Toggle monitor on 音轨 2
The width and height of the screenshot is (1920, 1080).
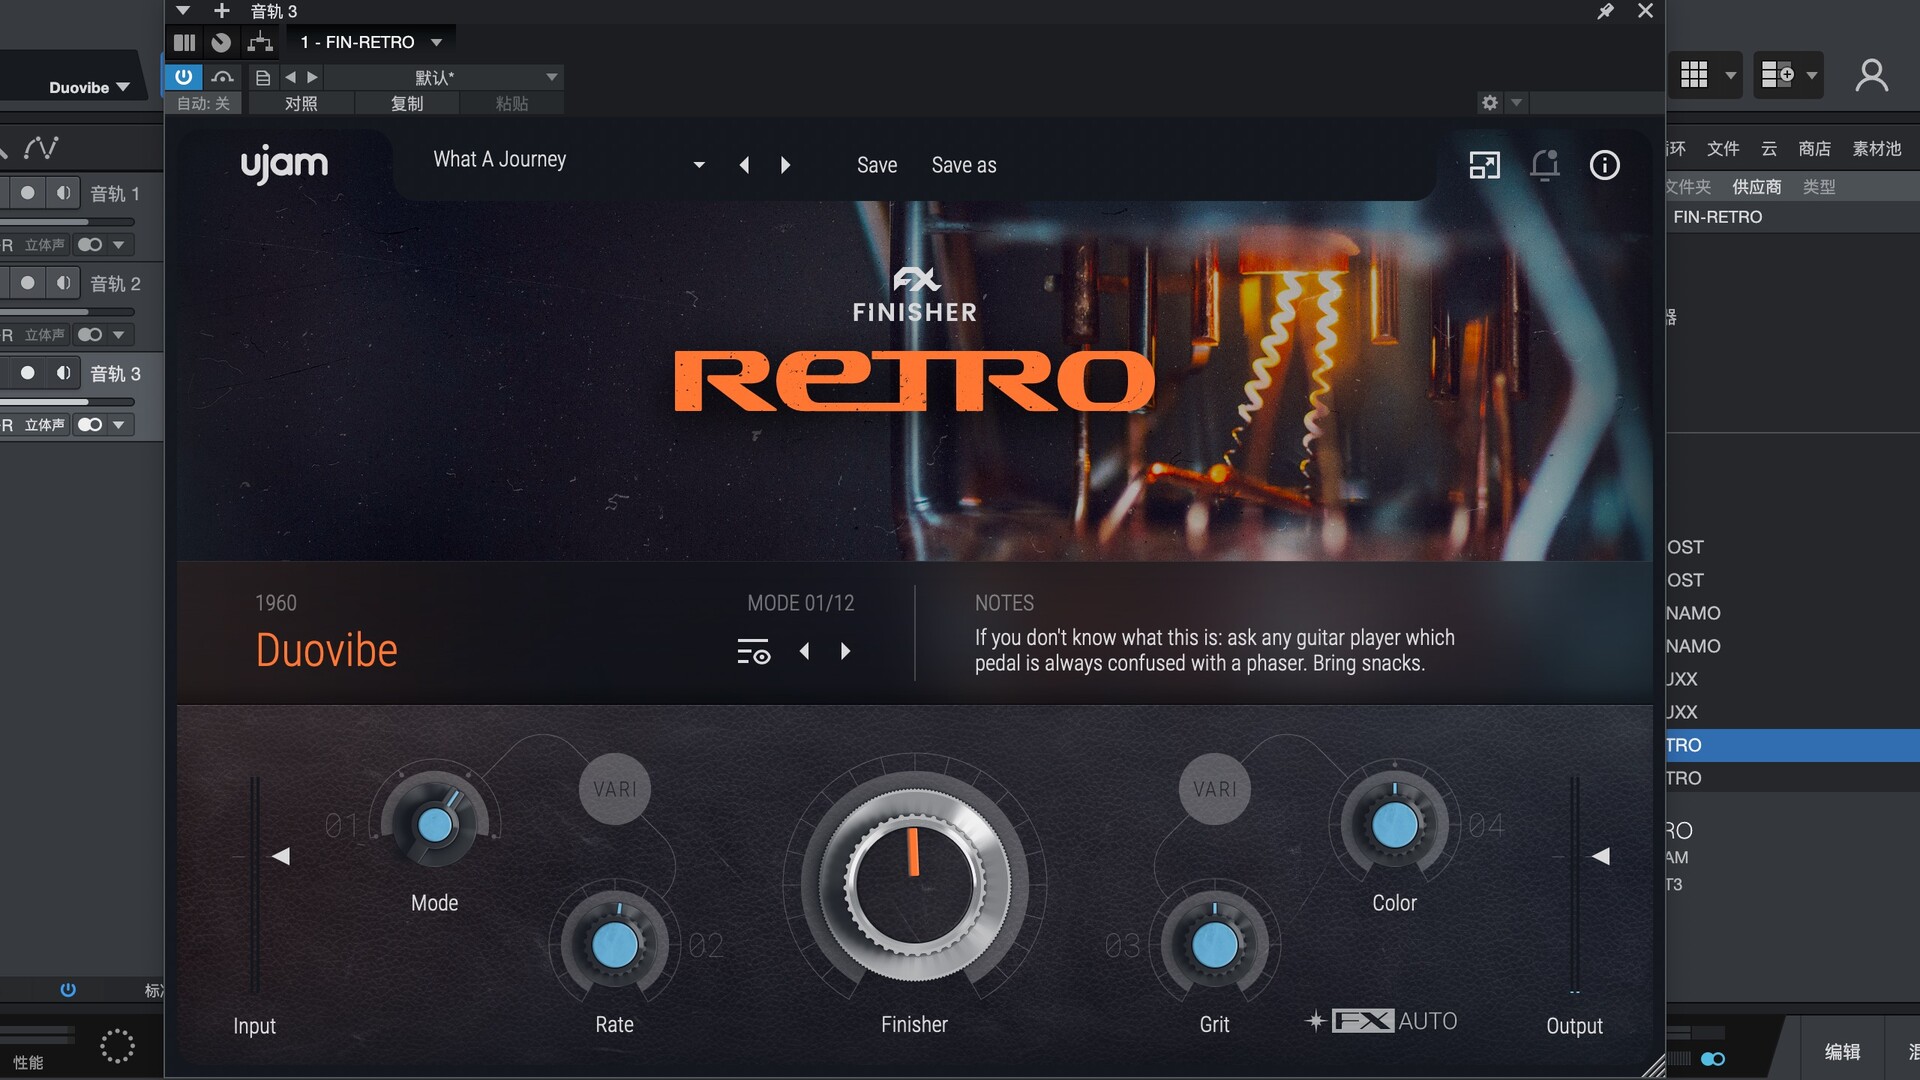point(63,283)
